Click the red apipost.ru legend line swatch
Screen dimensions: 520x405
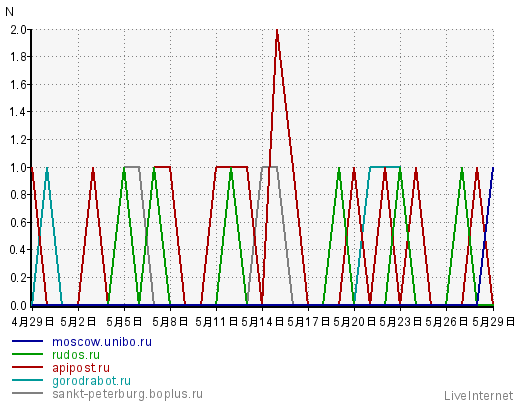(27, 367)
